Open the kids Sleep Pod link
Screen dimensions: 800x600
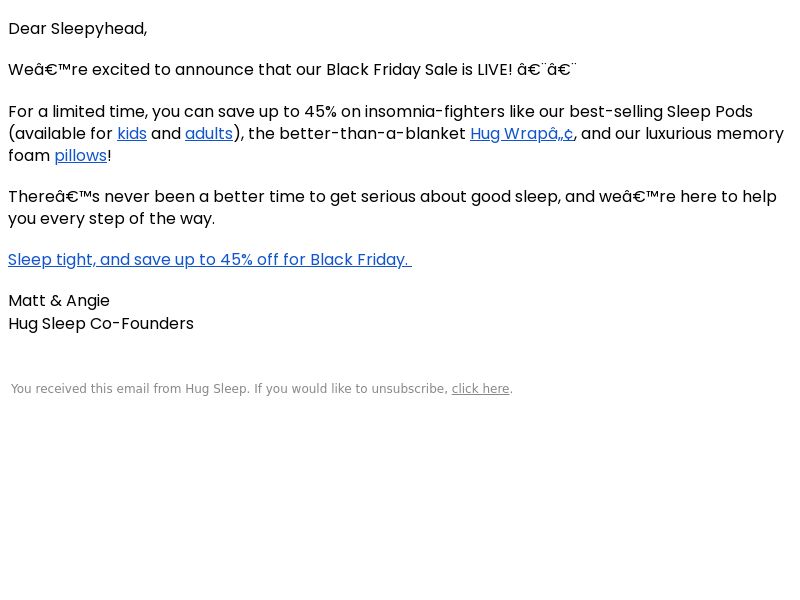132,134
